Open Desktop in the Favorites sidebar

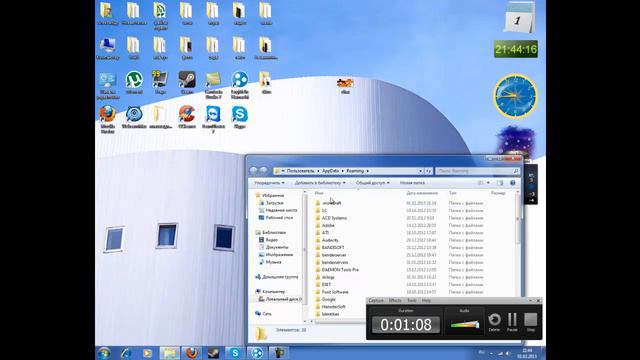coord(279,218)
